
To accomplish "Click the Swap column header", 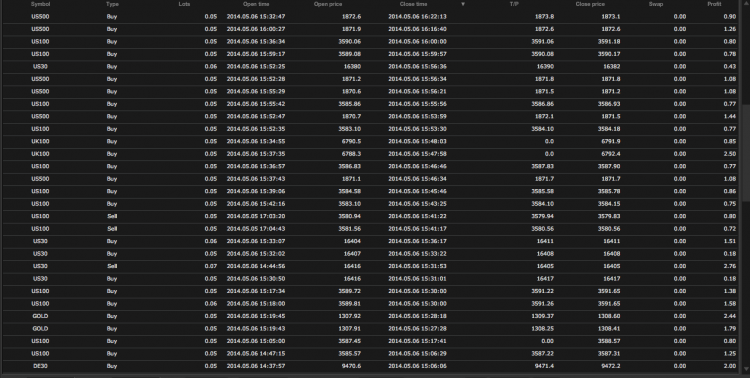I will click(655, 4).
